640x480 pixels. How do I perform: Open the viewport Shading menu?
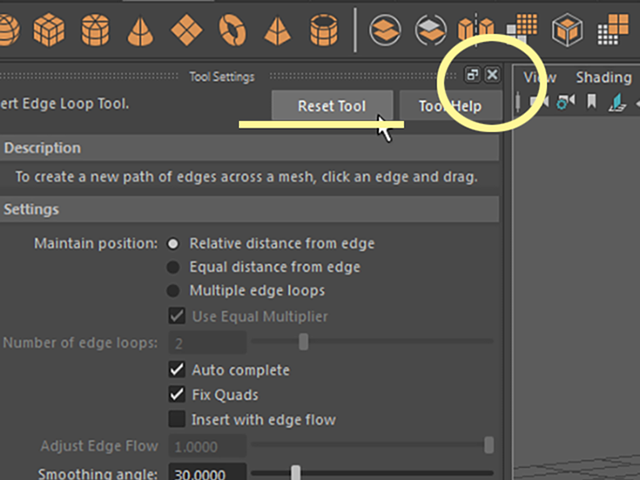(603, 77)
